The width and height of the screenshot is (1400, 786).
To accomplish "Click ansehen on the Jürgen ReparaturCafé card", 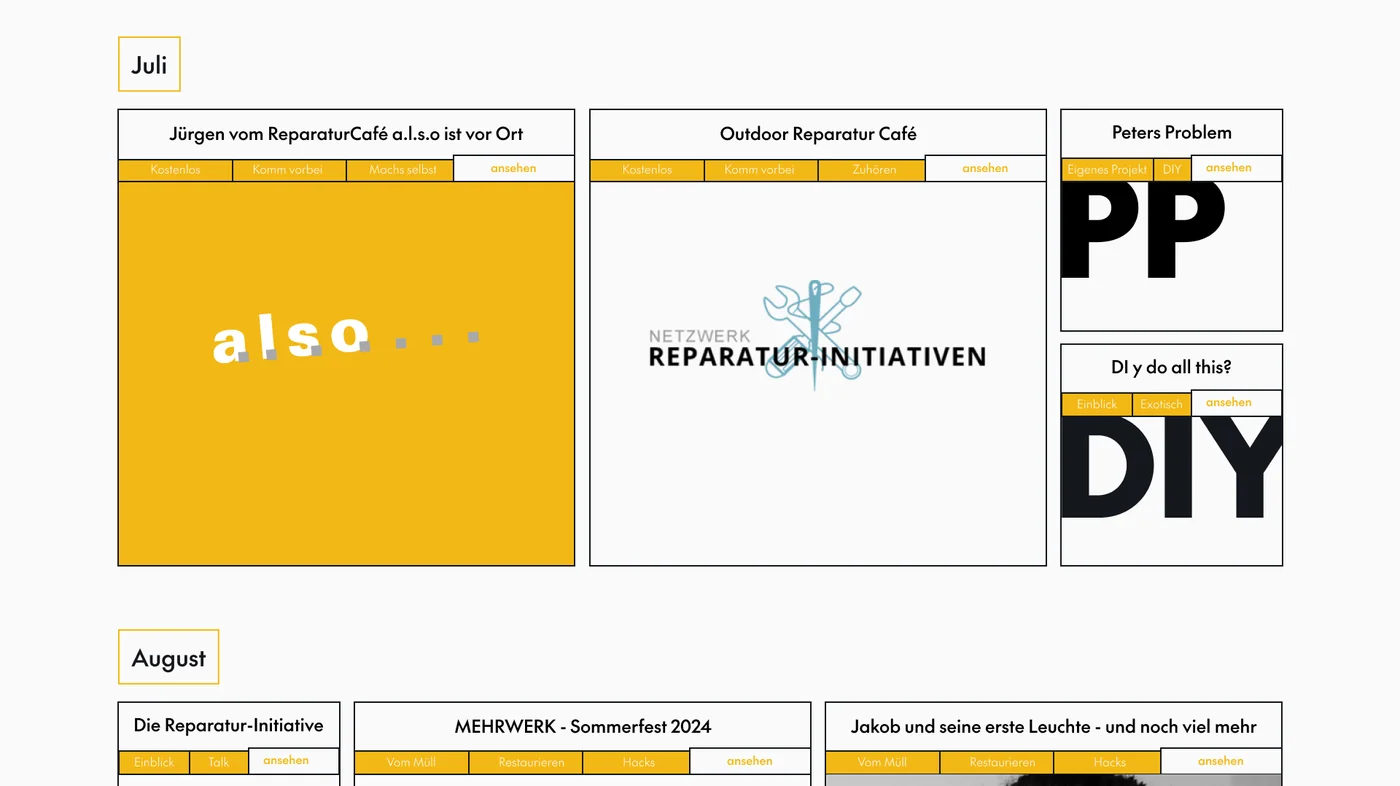I will coord(514,168).
